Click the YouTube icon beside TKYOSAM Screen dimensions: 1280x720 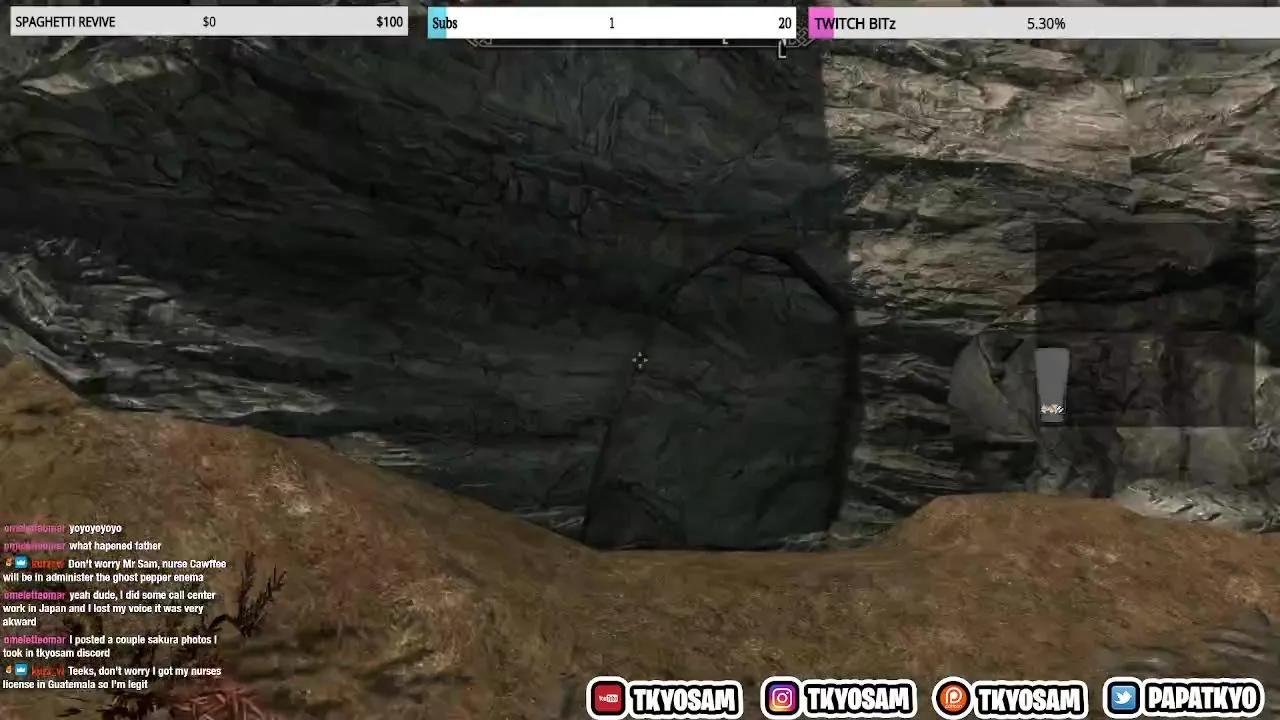[x=608, y=698]
